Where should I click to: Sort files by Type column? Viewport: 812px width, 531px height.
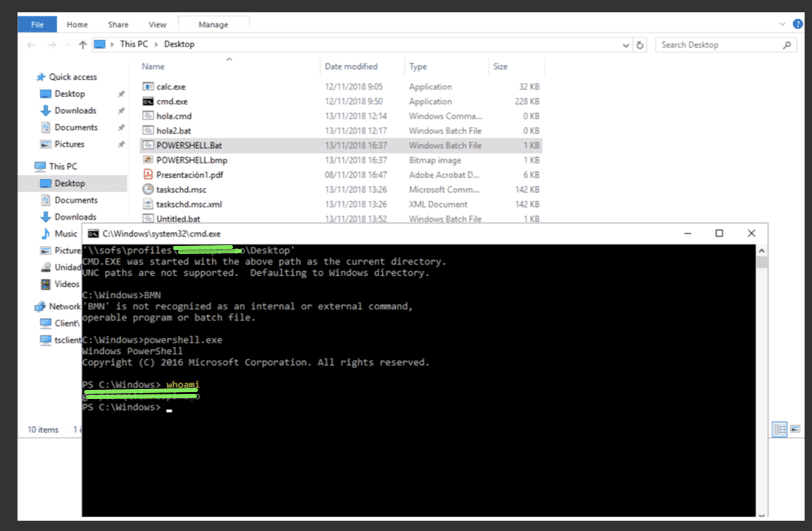pos(418,66)
